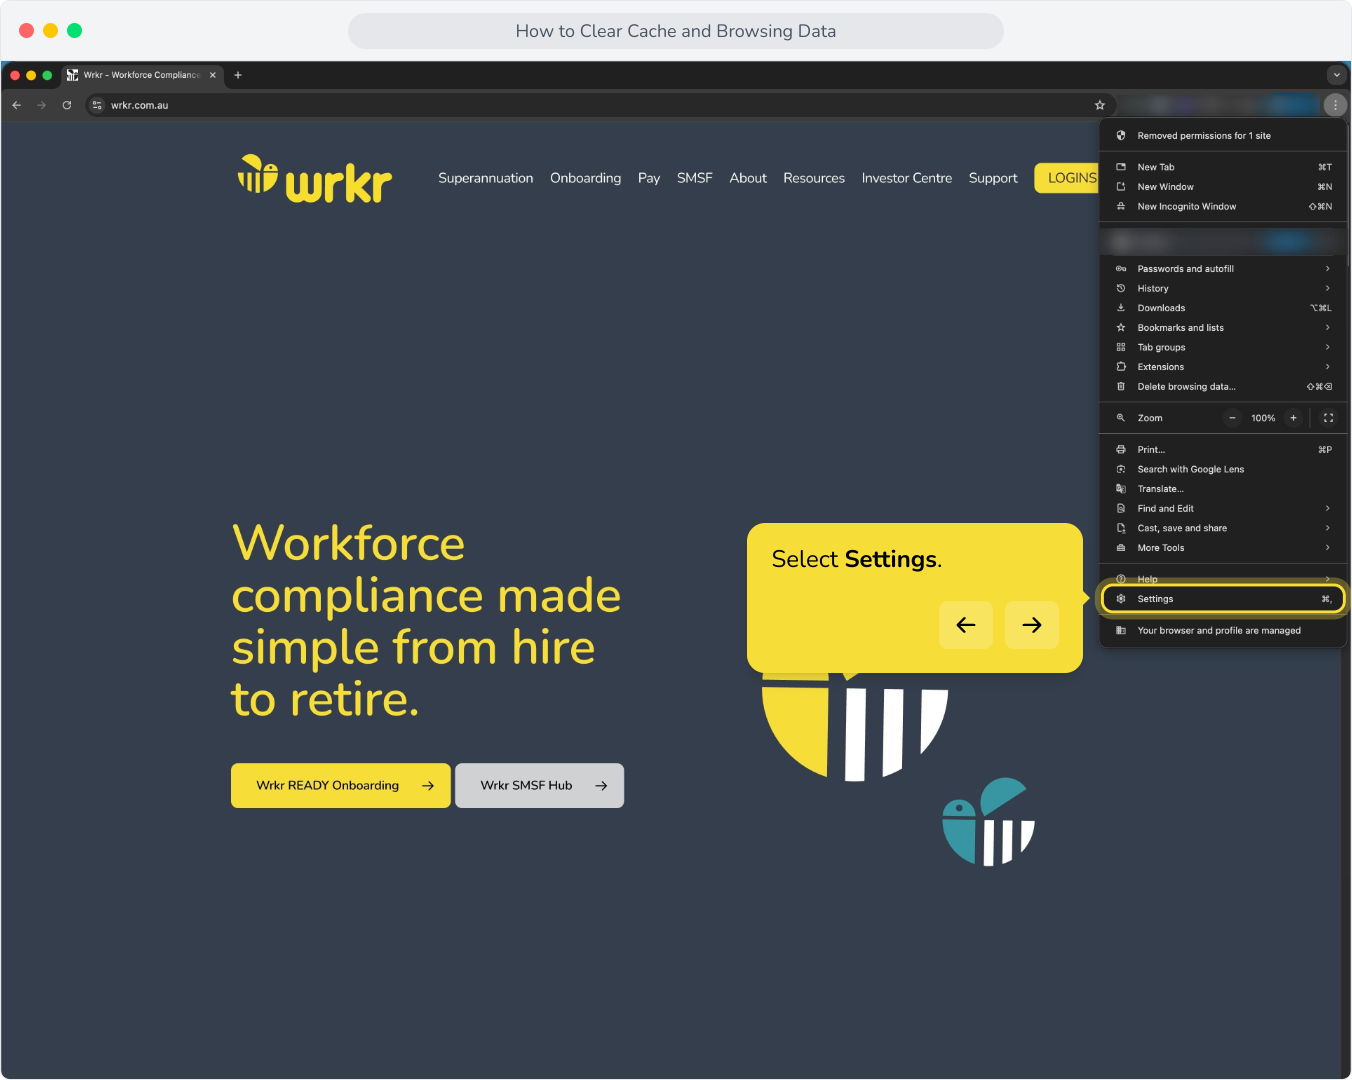Image resolution: width=1352 pixels, height=1080 pixels.
Task: Click the site information icon beside wrkr.com.au
Action: (x=97, y=105)
